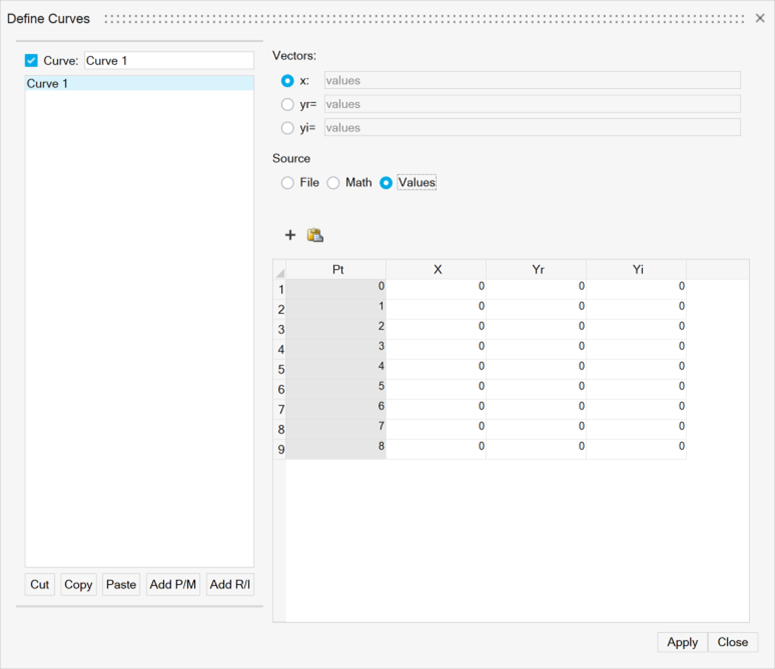Click the Cut button
The image size is (775, 669).
pos(40,585)
